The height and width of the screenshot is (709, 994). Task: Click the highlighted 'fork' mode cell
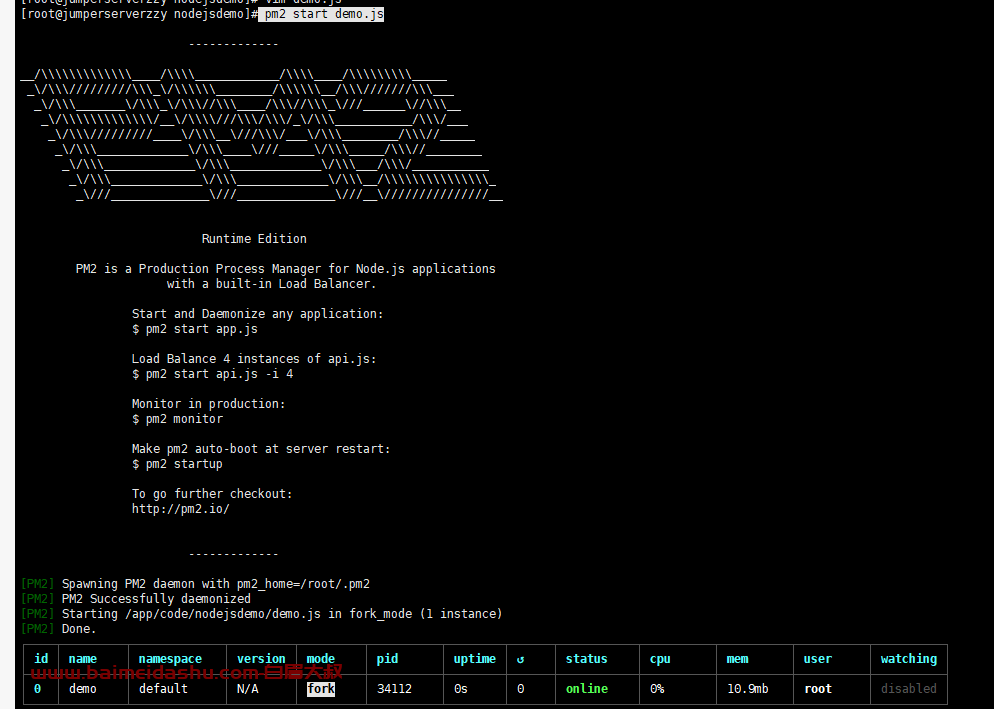(321, 689)
